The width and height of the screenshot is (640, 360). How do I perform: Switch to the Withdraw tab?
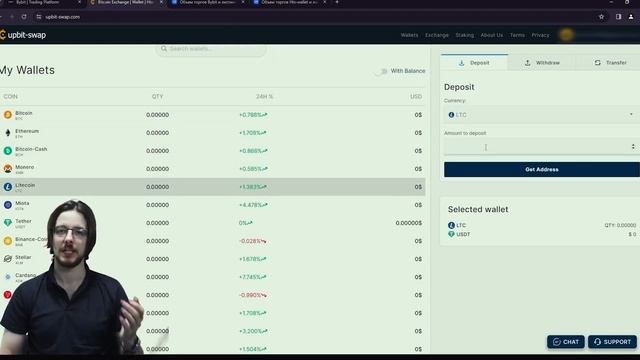pyautogui.click(x=542, y=63)
